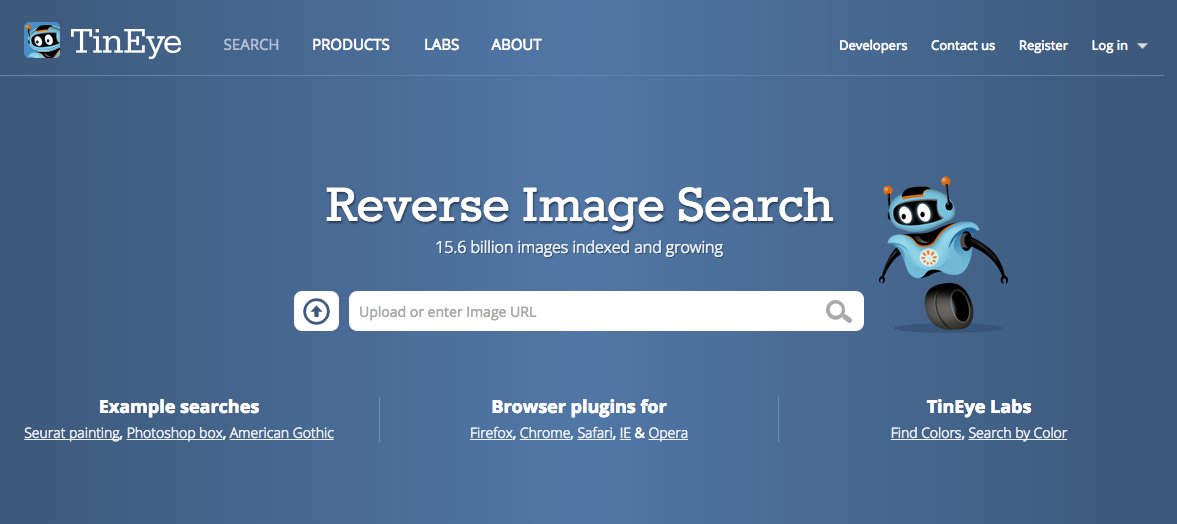This screenshot has width=1177, height=524.
Task: Click the magnifying glass search icon
Action: pyautogui.click(x=838, y=311)
